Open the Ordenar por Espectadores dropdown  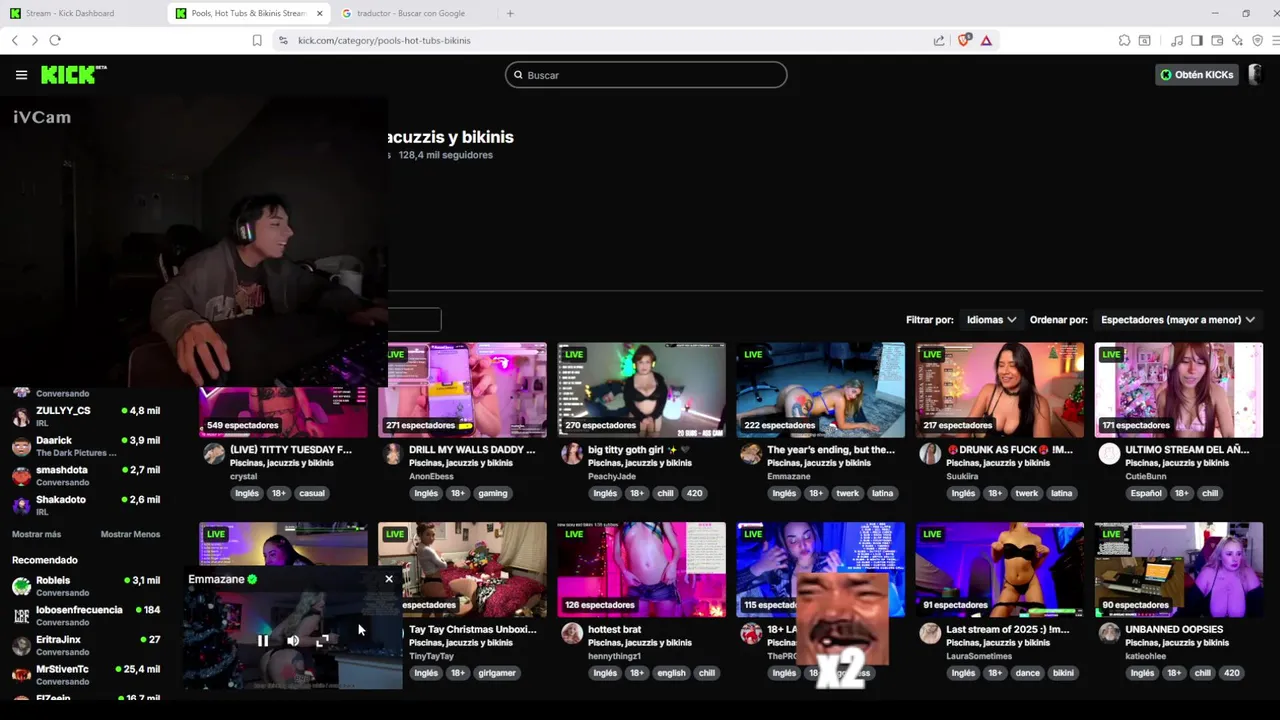pos(1177,320)
